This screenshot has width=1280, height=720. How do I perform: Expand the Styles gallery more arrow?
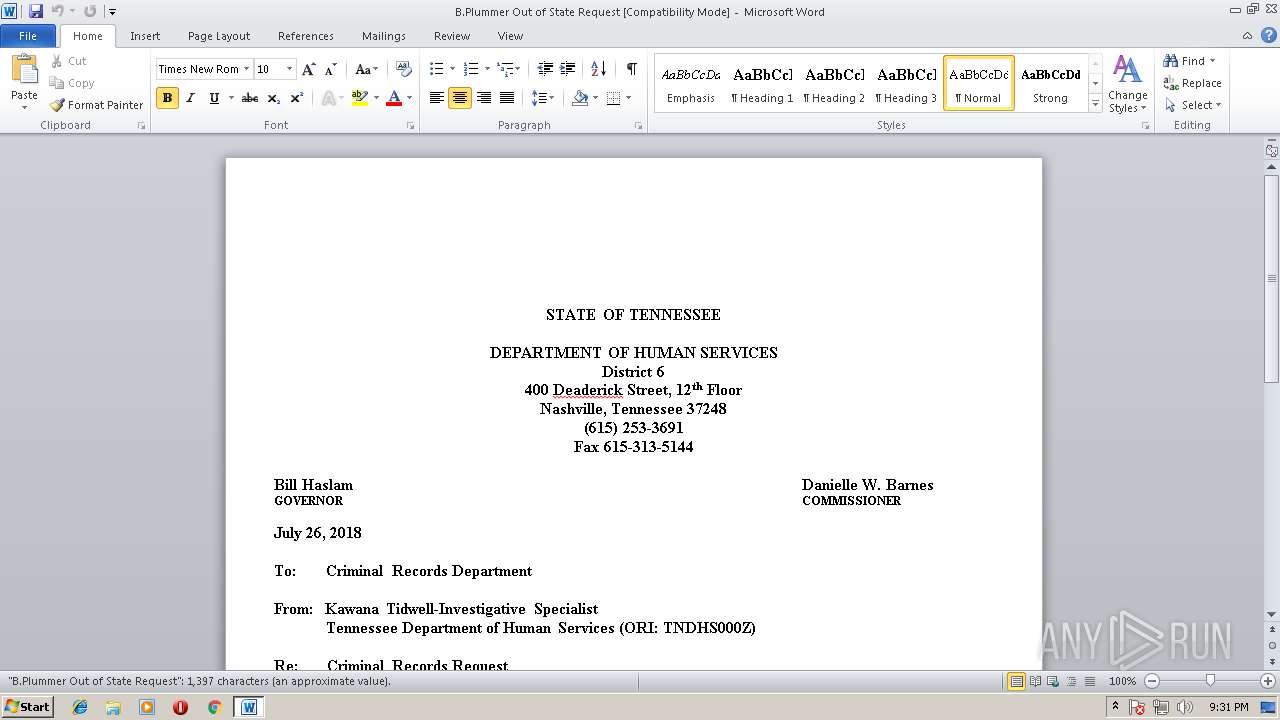[1096, 103]
